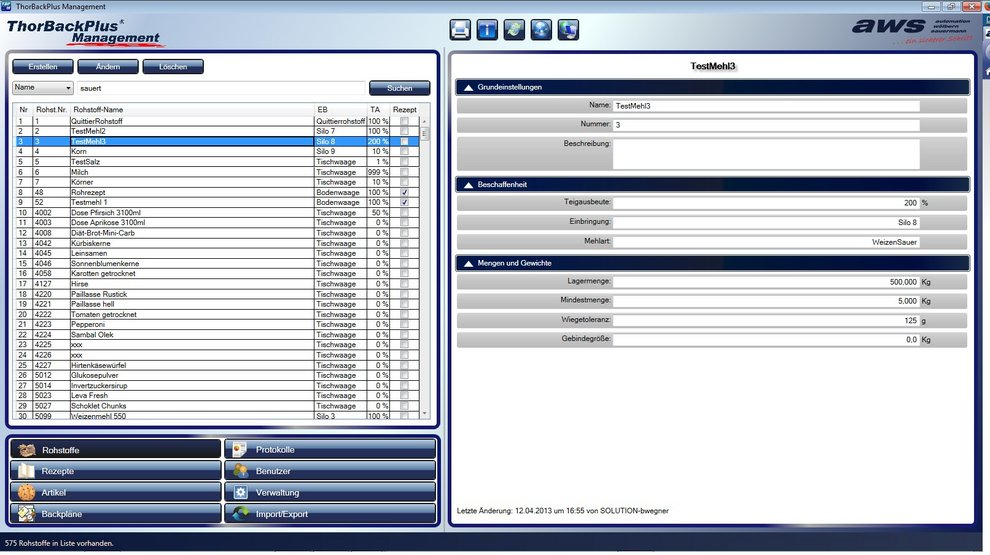Screen dimensions: 990x555
Task: Click the Mehlart field showing WeizenSauer
Action: point(766,242)
